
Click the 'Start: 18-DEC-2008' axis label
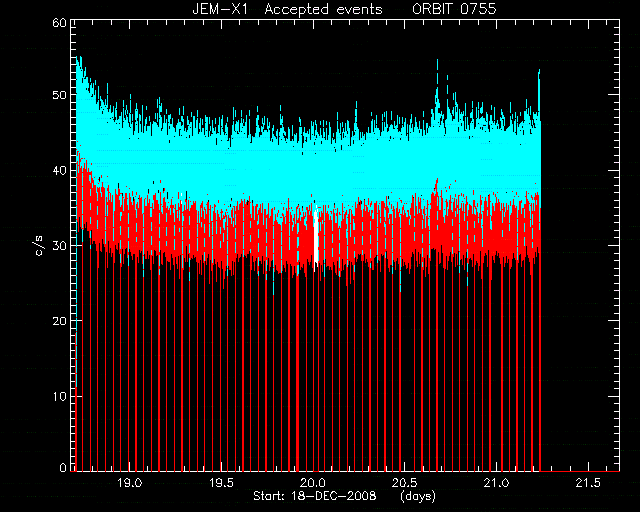pos(315,496)
